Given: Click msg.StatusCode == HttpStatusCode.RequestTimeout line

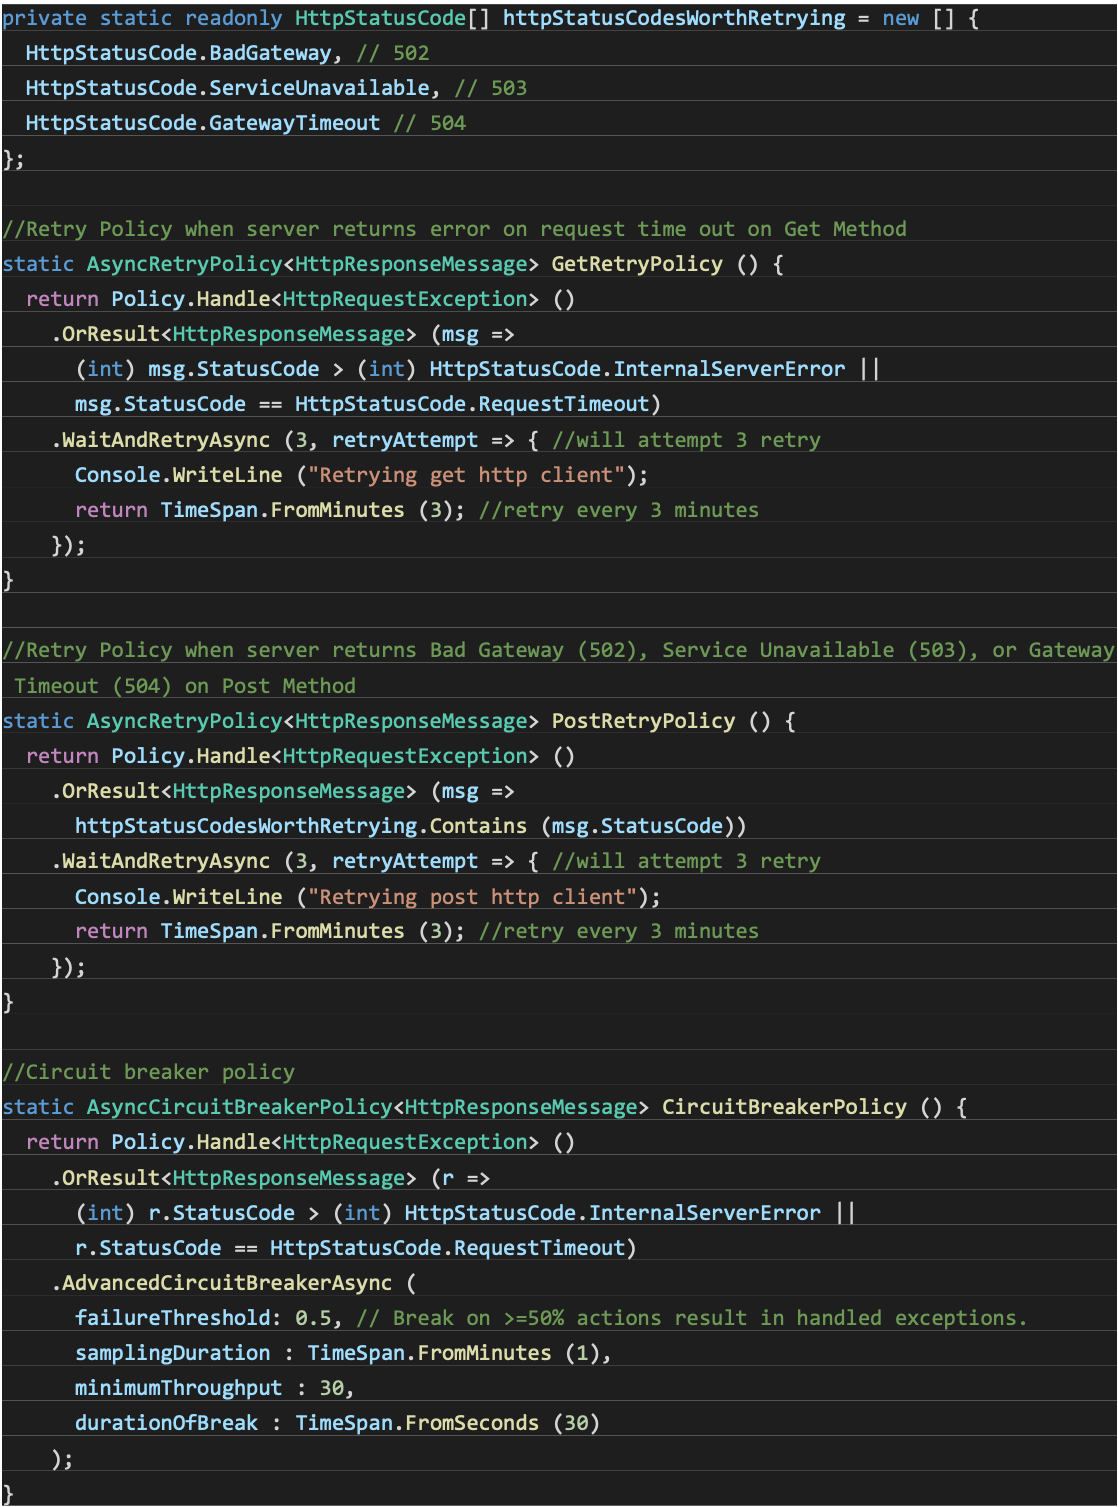Looking at the screenshot, I should 368,404.
